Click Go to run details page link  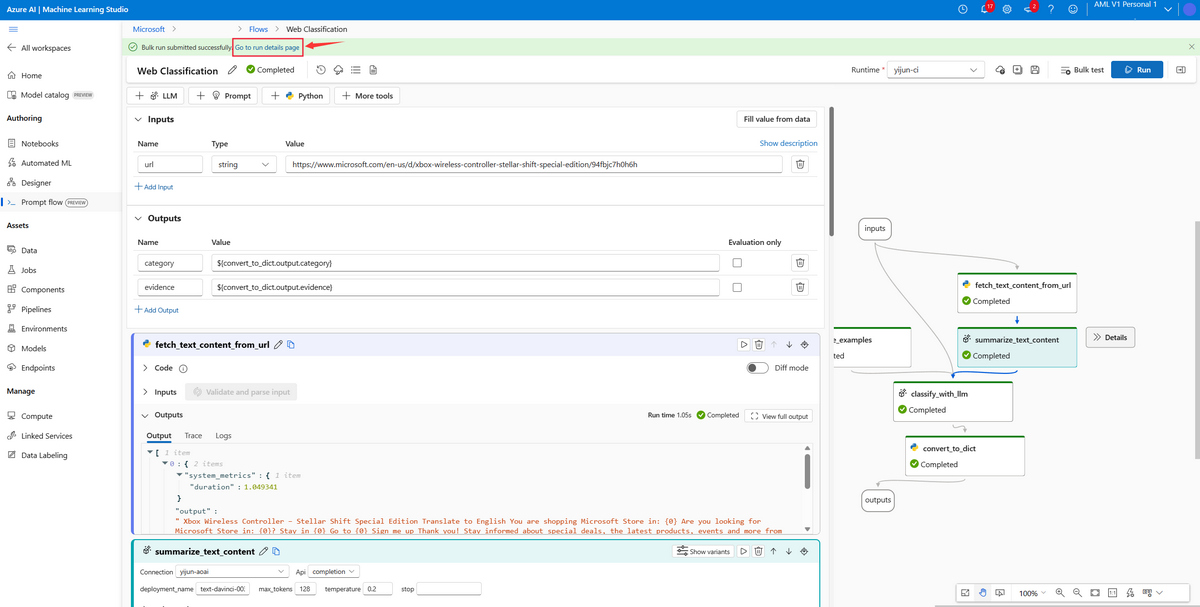click(x=268, y=47)
